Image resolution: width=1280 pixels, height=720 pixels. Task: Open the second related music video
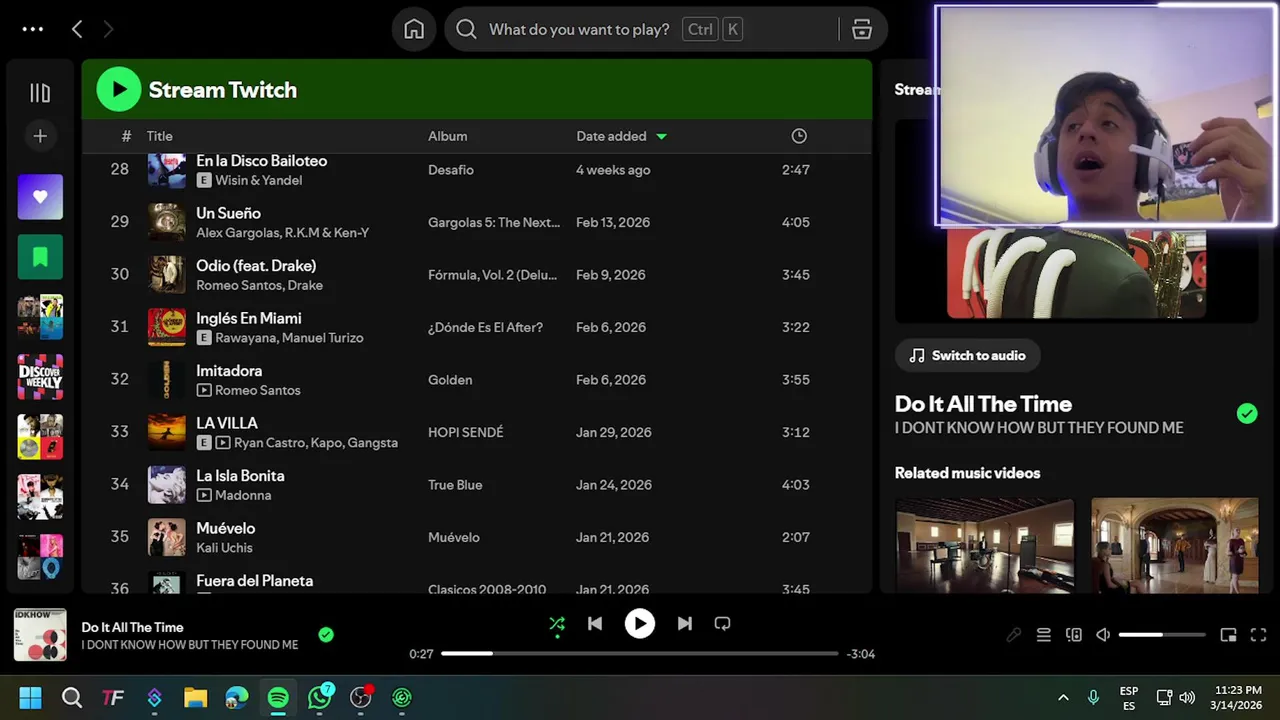1174,546
